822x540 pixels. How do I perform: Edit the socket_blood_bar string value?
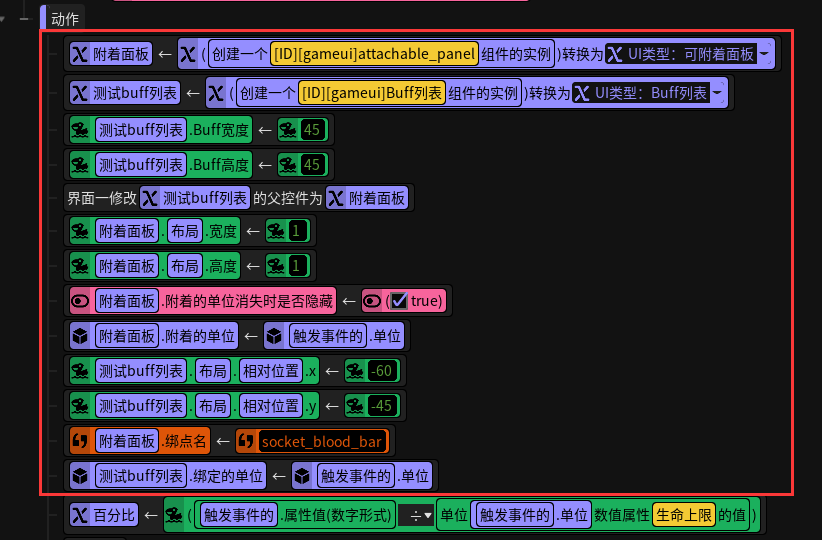coord(322,441)
